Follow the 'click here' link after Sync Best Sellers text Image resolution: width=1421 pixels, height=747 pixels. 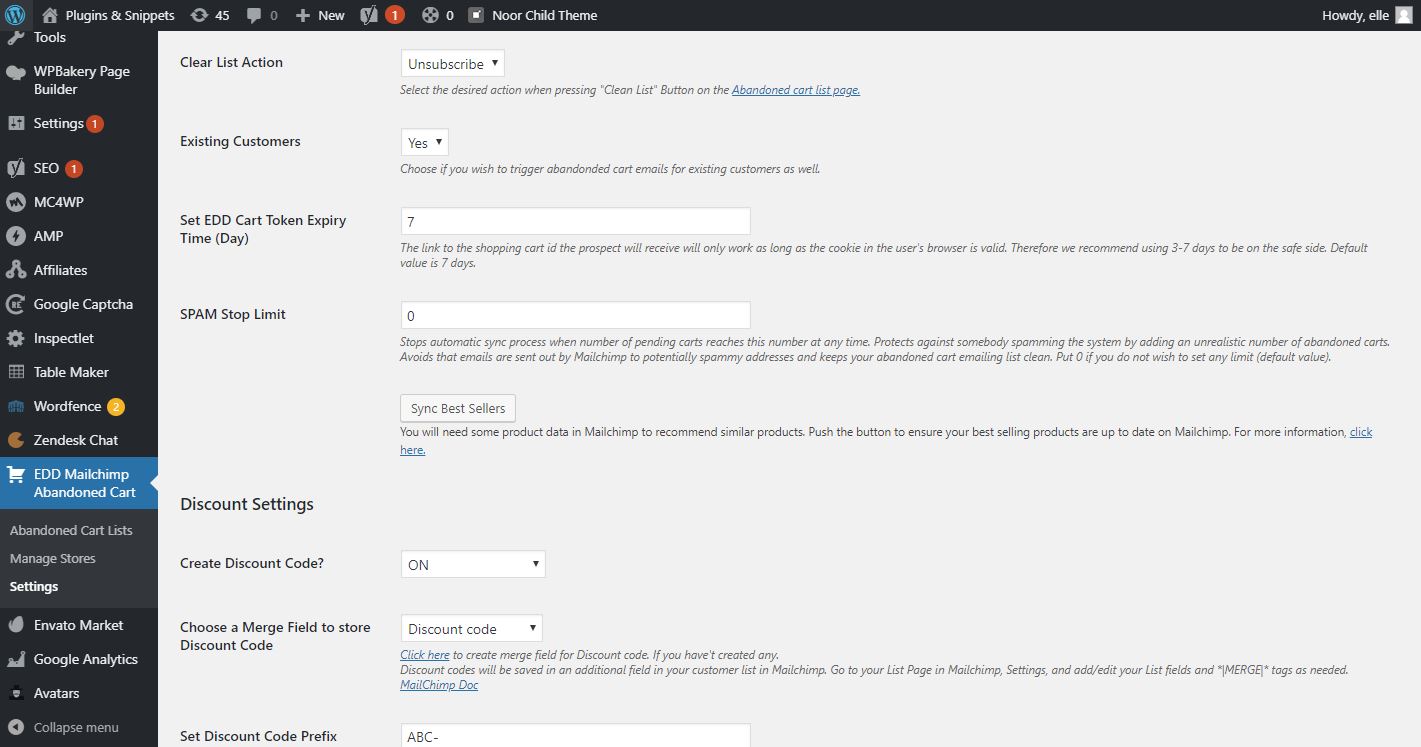click(x=1361, y=432)
